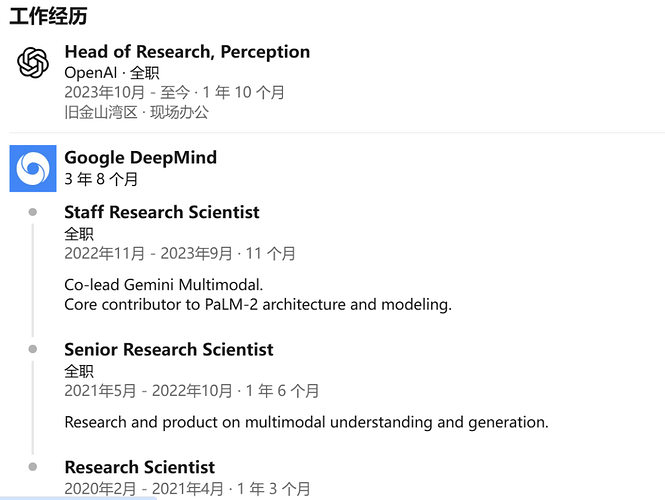
Task: Click the 2023年10月 - 至今 date range
Action: (127, 92)
